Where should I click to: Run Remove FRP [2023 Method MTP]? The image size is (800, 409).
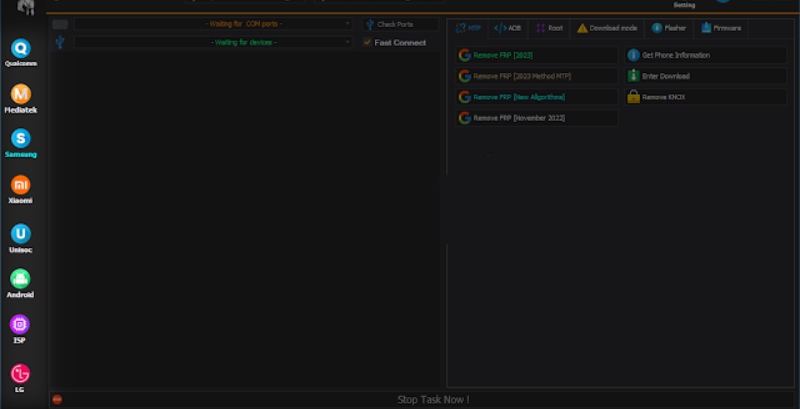537,76
